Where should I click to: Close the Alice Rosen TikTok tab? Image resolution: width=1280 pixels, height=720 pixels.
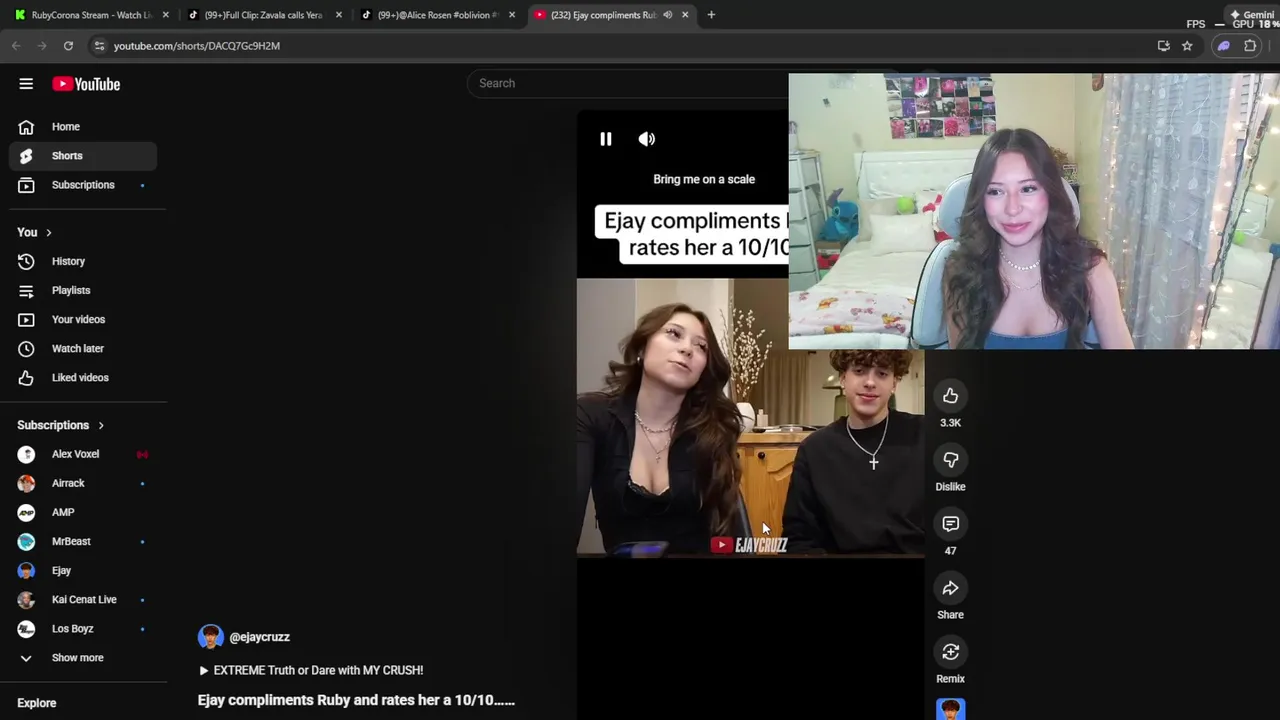pos(511,15)
